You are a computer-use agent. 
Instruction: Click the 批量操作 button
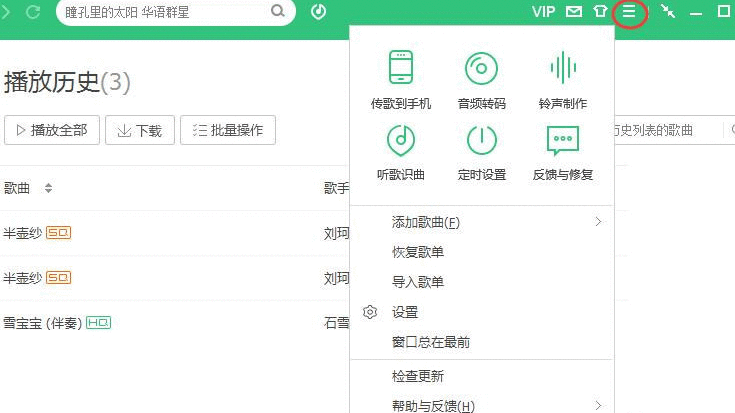coord(228,130)
